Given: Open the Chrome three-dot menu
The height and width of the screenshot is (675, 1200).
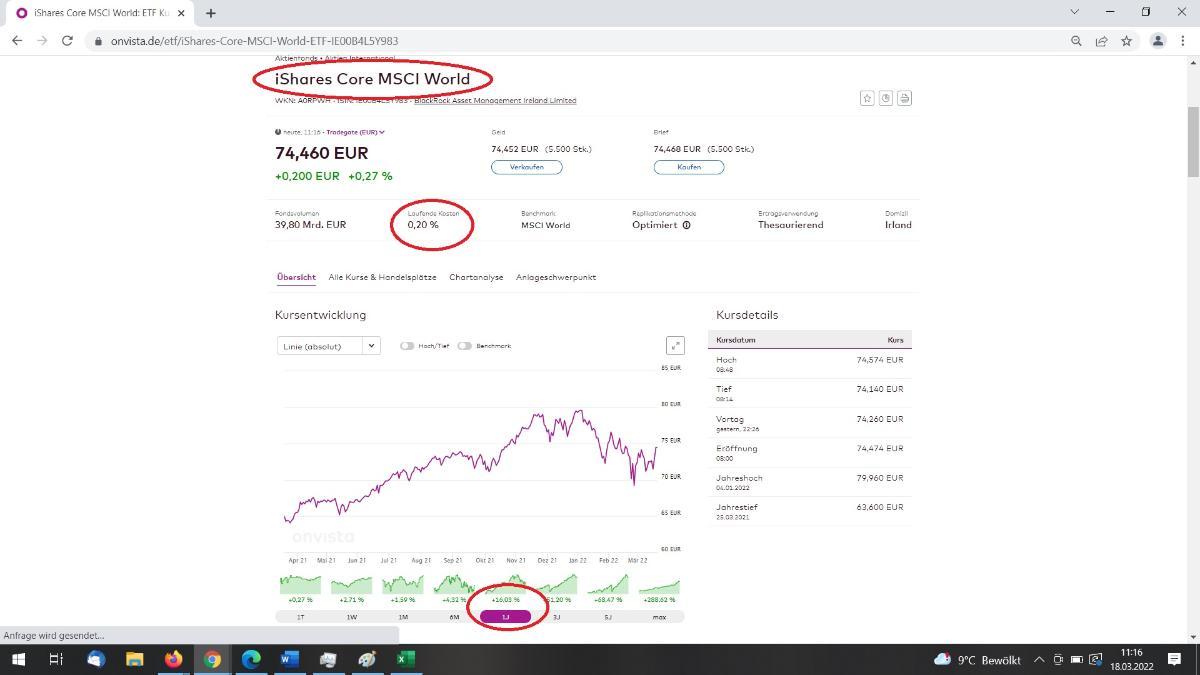Looking at the screenshot, I should tap(1183, 41).
